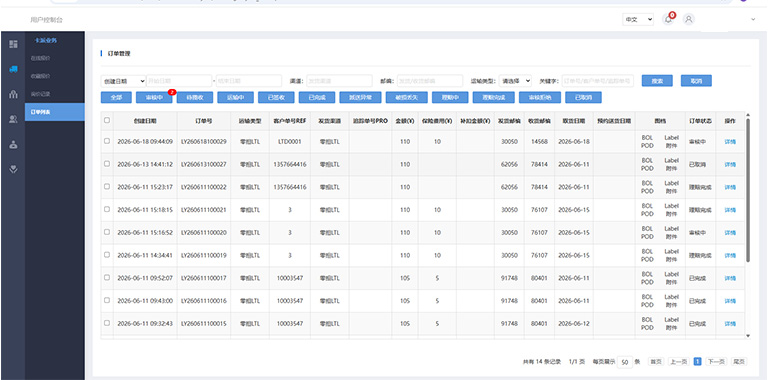Viewport: 770px width, 380px height.
Task: Open the dashboard grid icon in sidebar
Action: [13, 44]
